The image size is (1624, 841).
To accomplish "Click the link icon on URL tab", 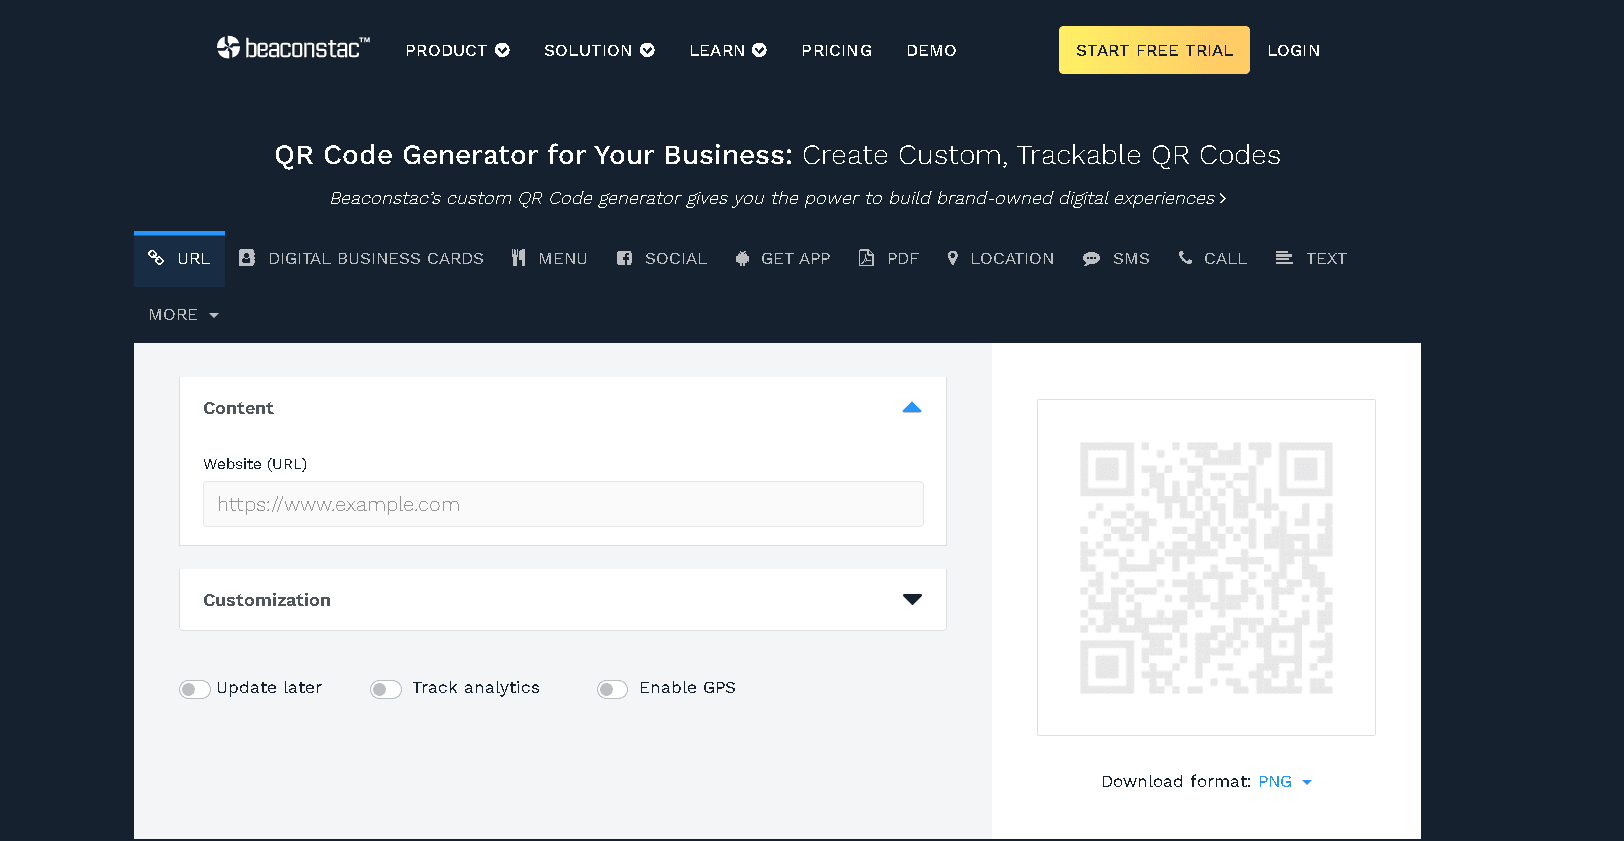I will coord(156,258).
